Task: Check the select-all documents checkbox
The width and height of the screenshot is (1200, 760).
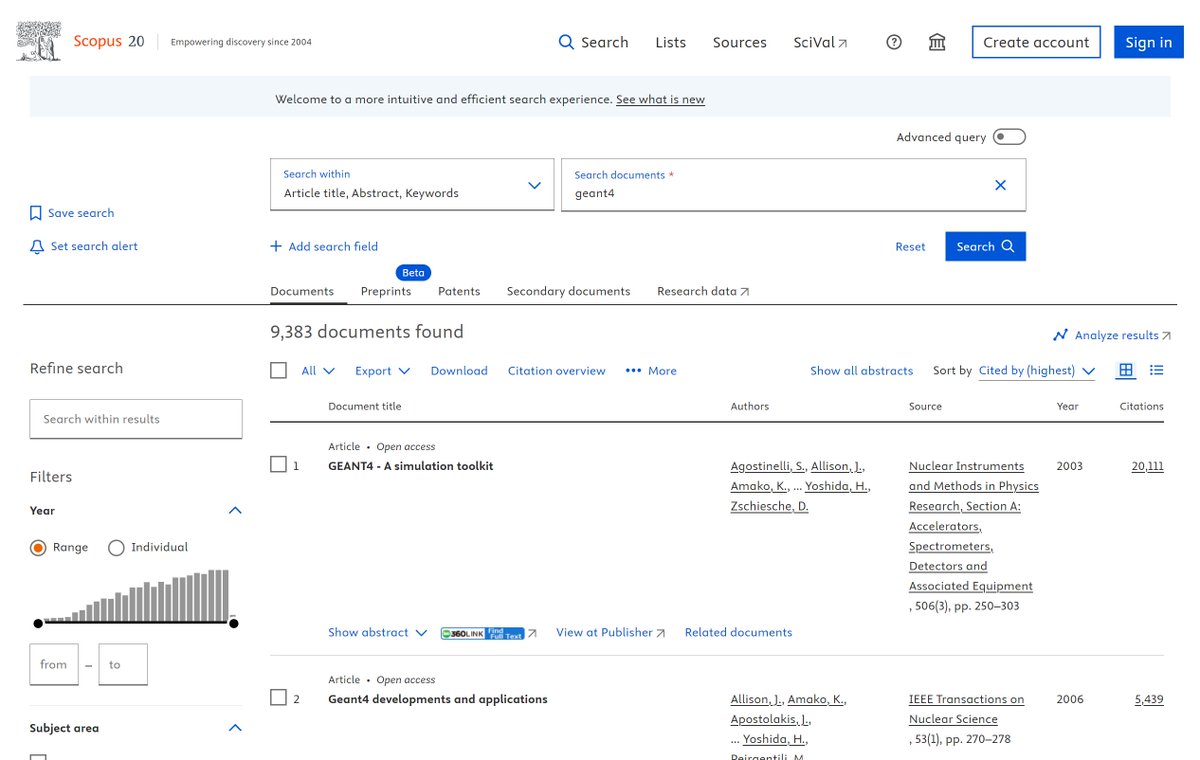Action: tap(279, 370)
